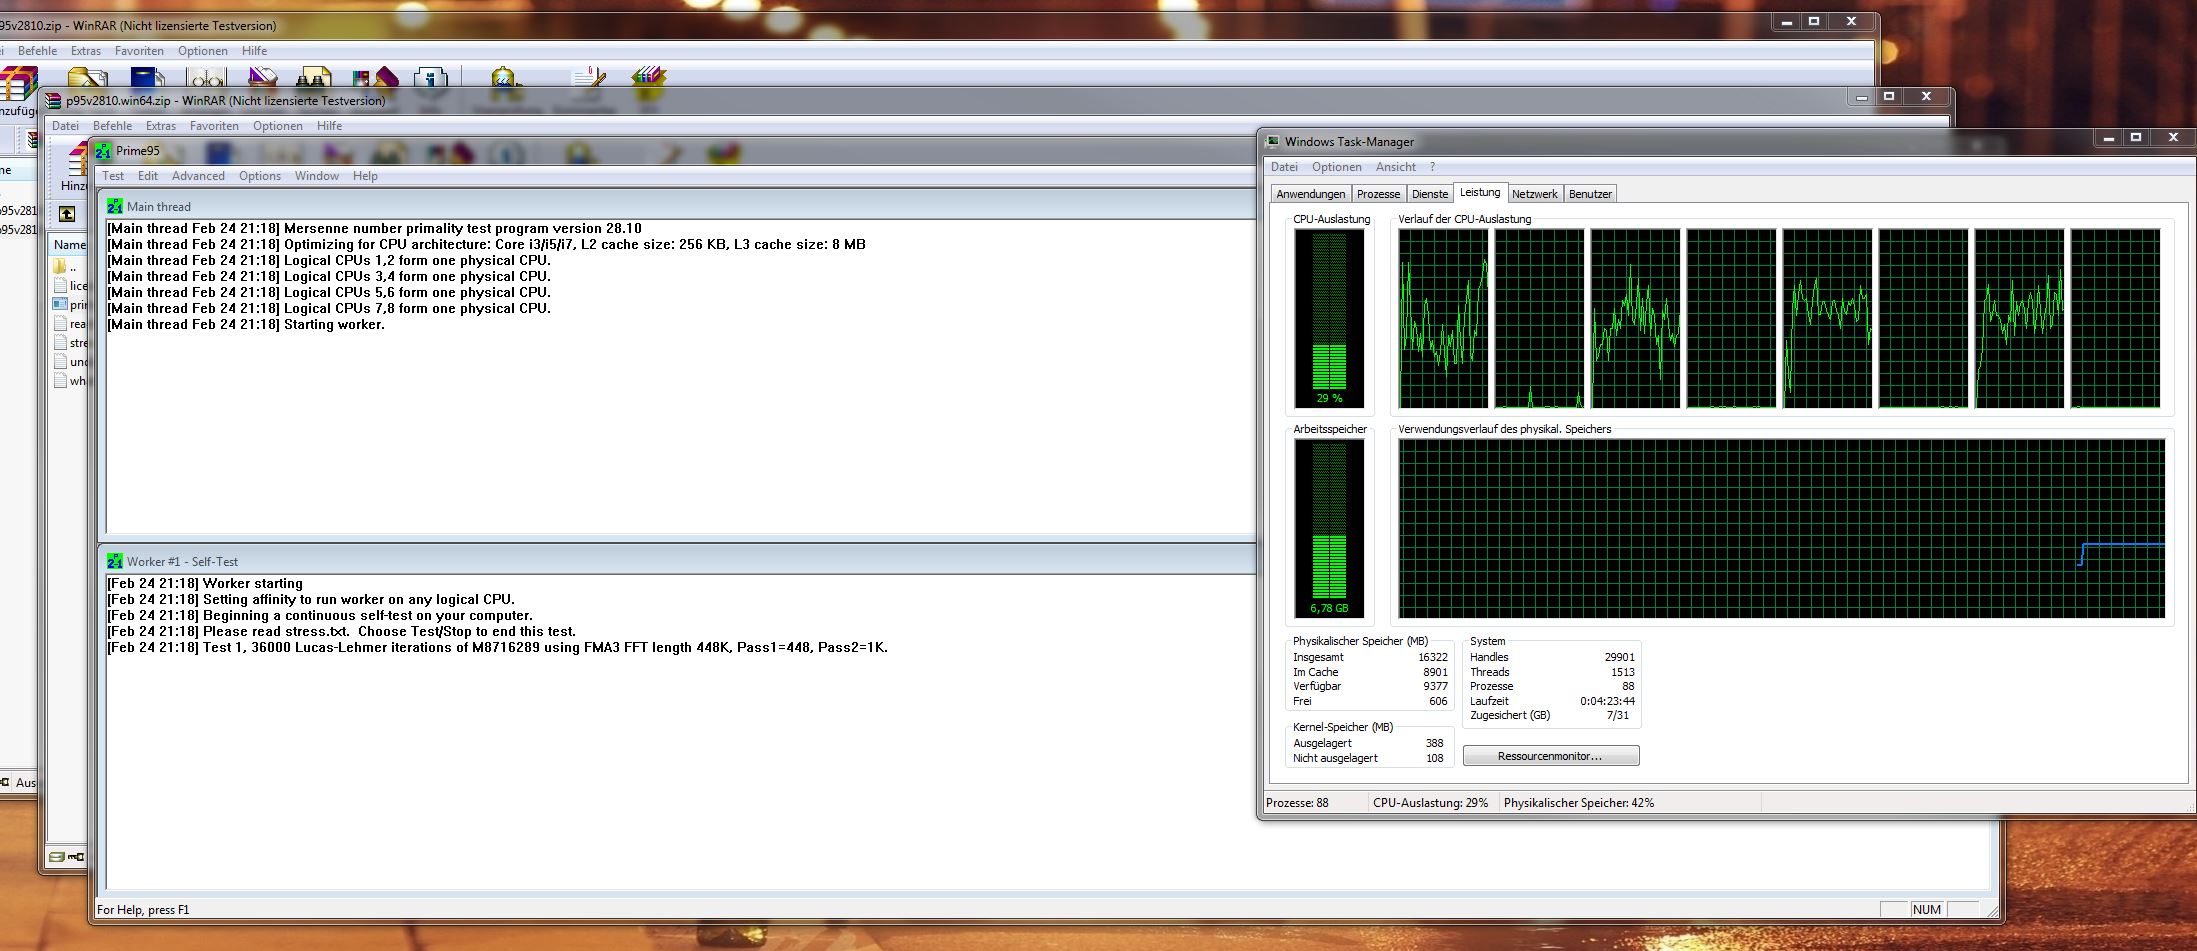The width and height of the screenshot is (2197, 951).
Task: Open Datei menu in p95v2810.win64.zip WinRAR window
Action: click(65, 126)
